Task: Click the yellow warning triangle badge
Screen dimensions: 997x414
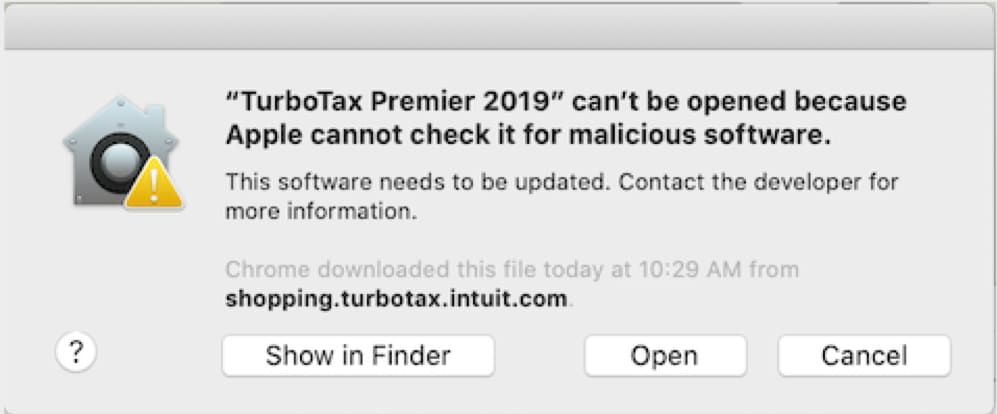Action: coord(154,184)
